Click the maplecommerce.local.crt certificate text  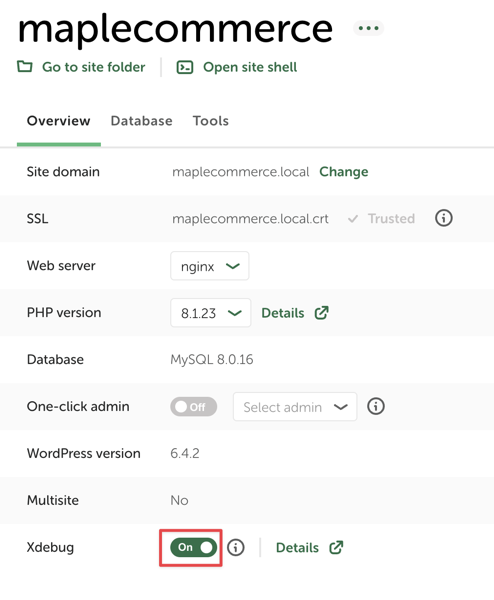250,219
